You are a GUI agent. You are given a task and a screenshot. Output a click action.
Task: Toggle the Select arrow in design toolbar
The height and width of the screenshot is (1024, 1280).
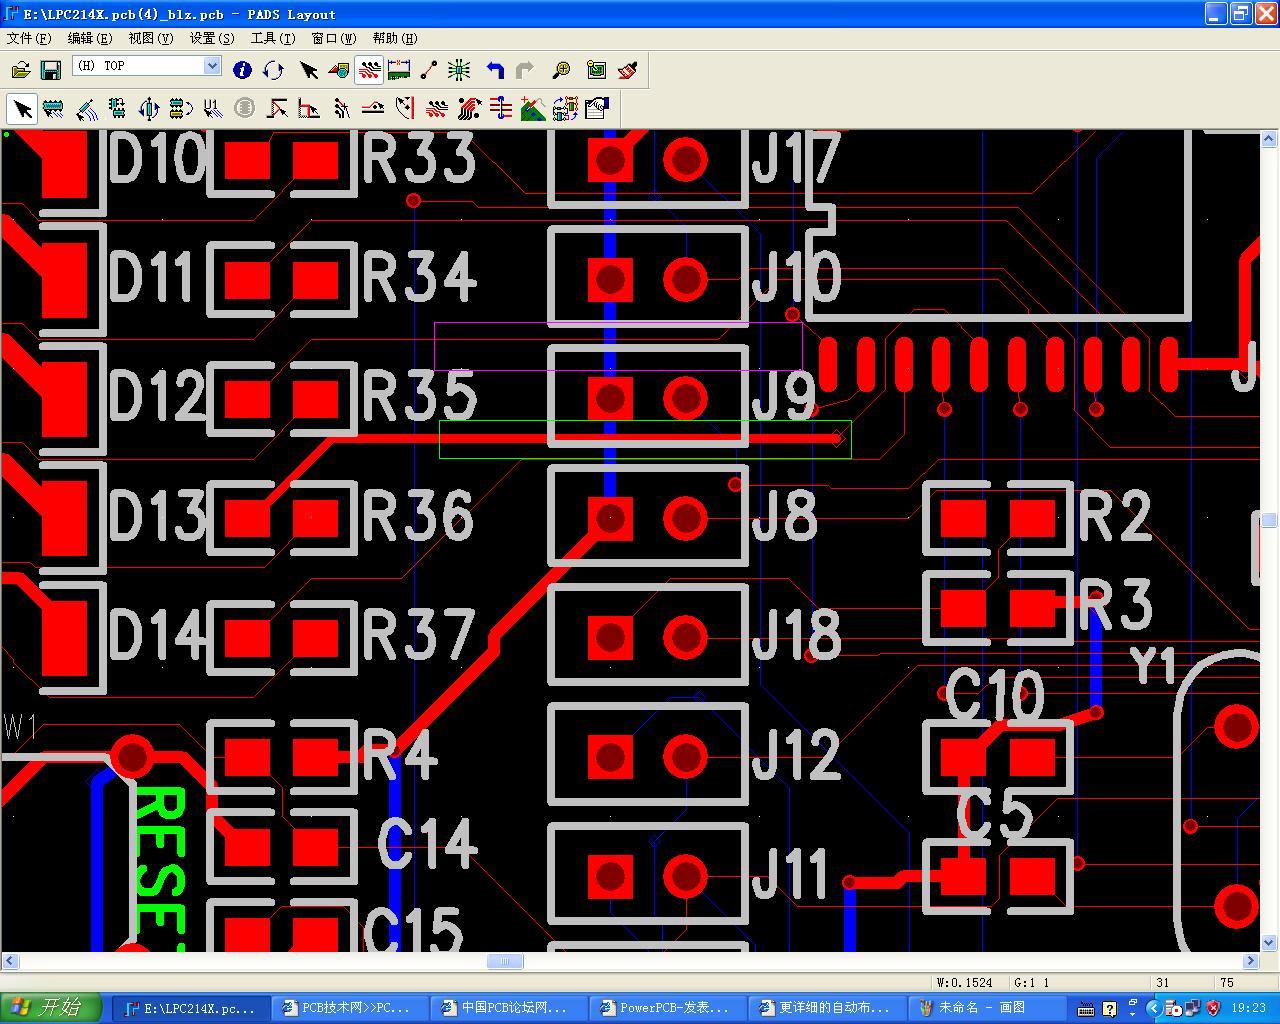click(x=22, y=108)
